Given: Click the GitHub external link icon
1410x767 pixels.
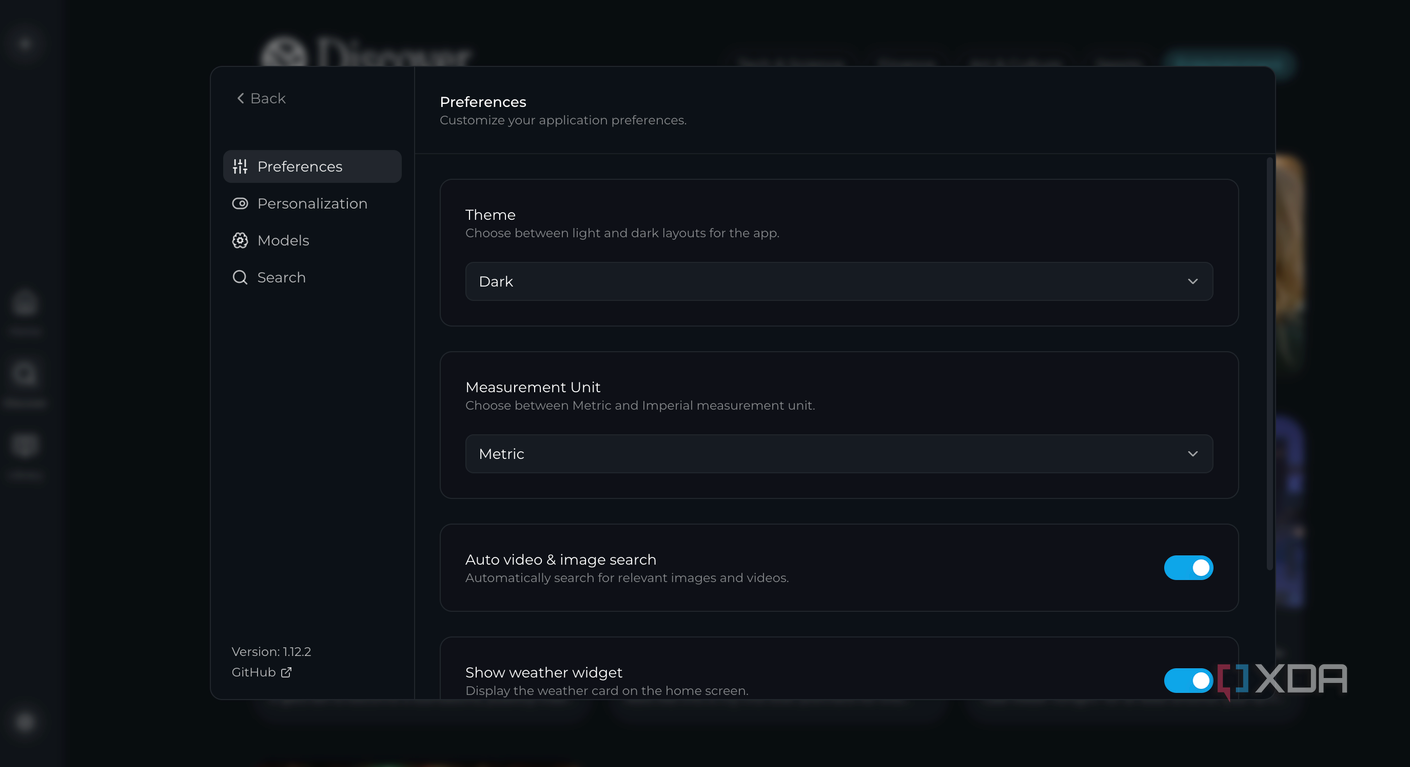Looking at the screenshot, I should point(286,673).
